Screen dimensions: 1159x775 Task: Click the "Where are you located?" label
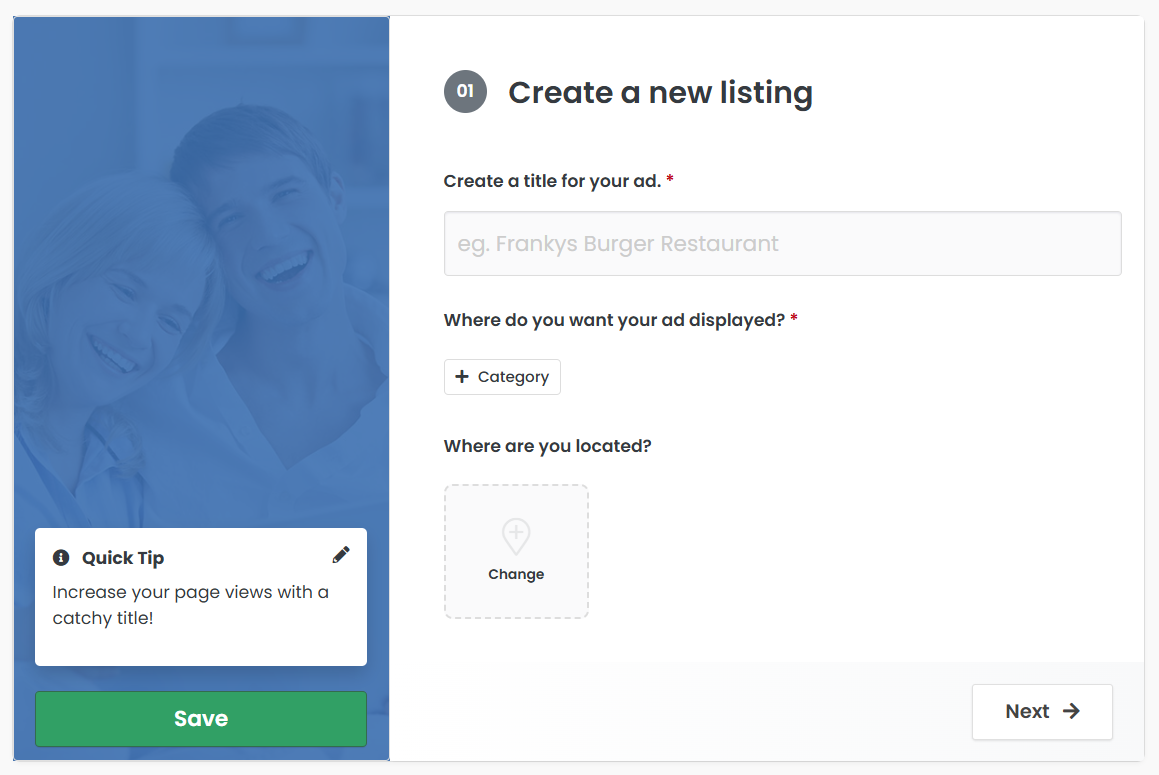547,446
